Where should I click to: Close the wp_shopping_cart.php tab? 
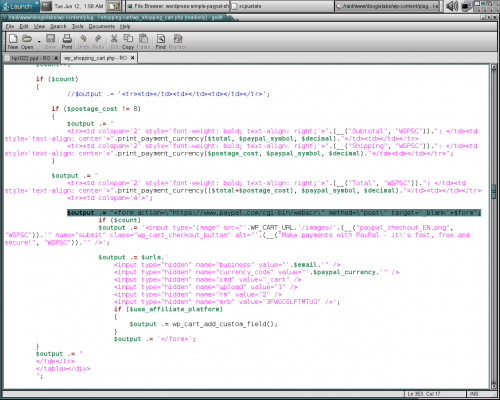click(x=132, y=58)
